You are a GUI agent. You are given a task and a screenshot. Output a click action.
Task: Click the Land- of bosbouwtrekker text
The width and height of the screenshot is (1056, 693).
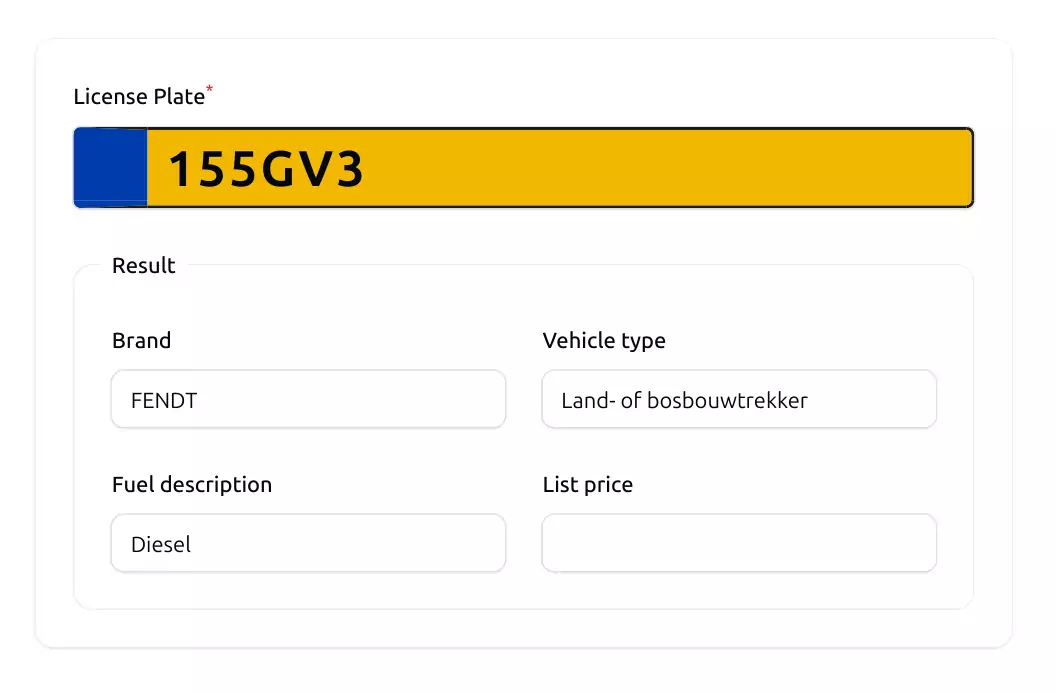pyautogui.click(x=684, y=401)
